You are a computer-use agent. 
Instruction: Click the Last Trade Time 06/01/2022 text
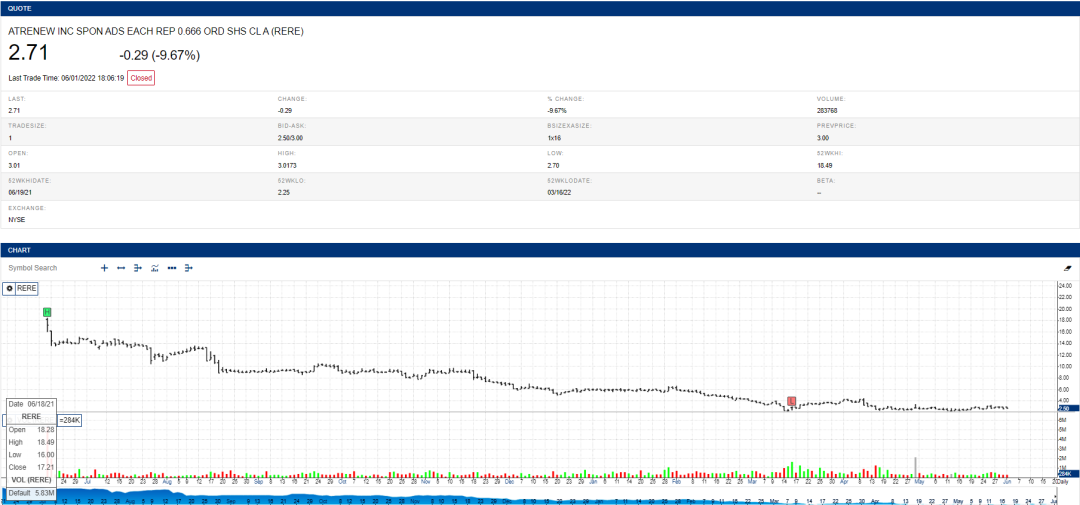click(x=66, y=79)
